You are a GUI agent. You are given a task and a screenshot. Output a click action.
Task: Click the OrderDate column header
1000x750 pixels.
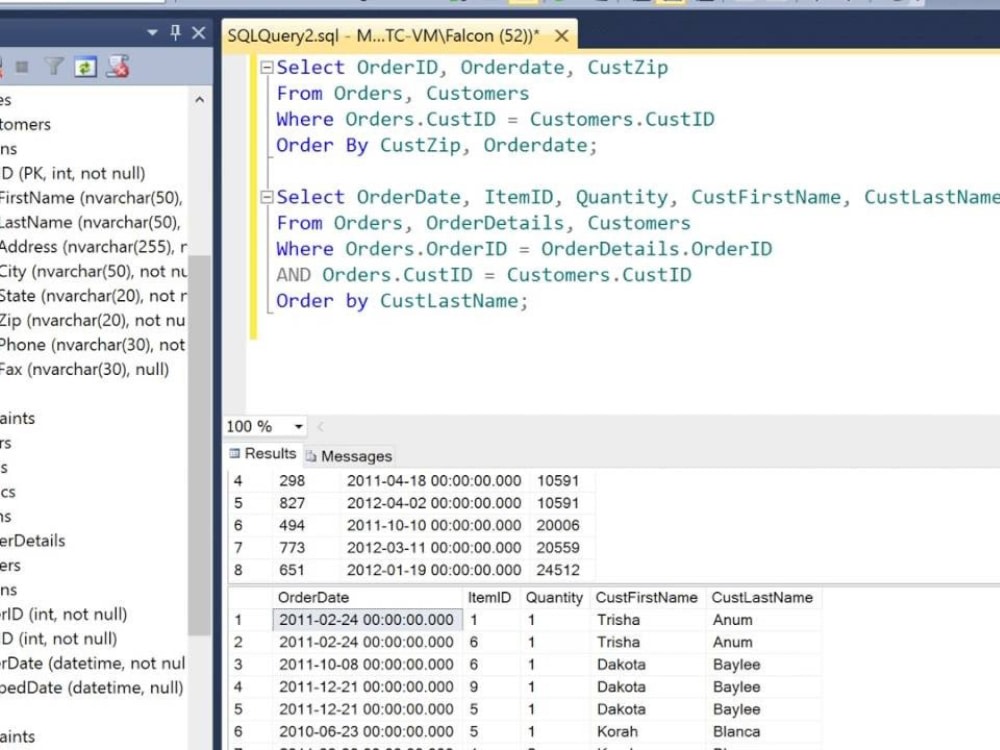click(x=367, y=598)
